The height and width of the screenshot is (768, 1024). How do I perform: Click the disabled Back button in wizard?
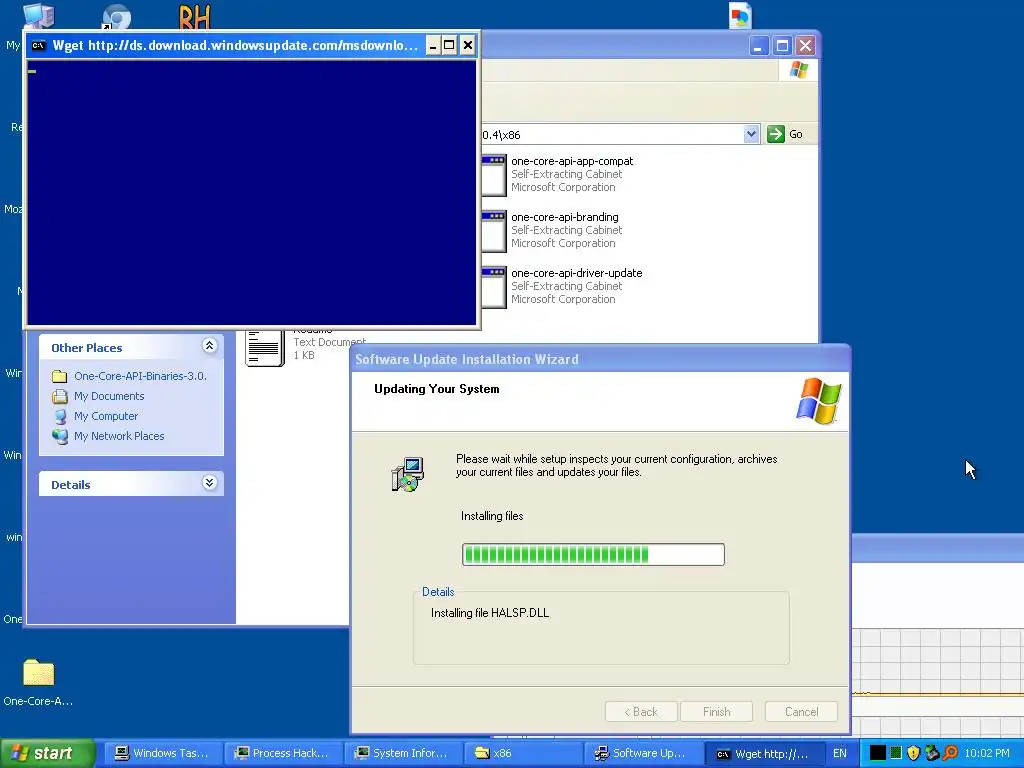[641, 712]
